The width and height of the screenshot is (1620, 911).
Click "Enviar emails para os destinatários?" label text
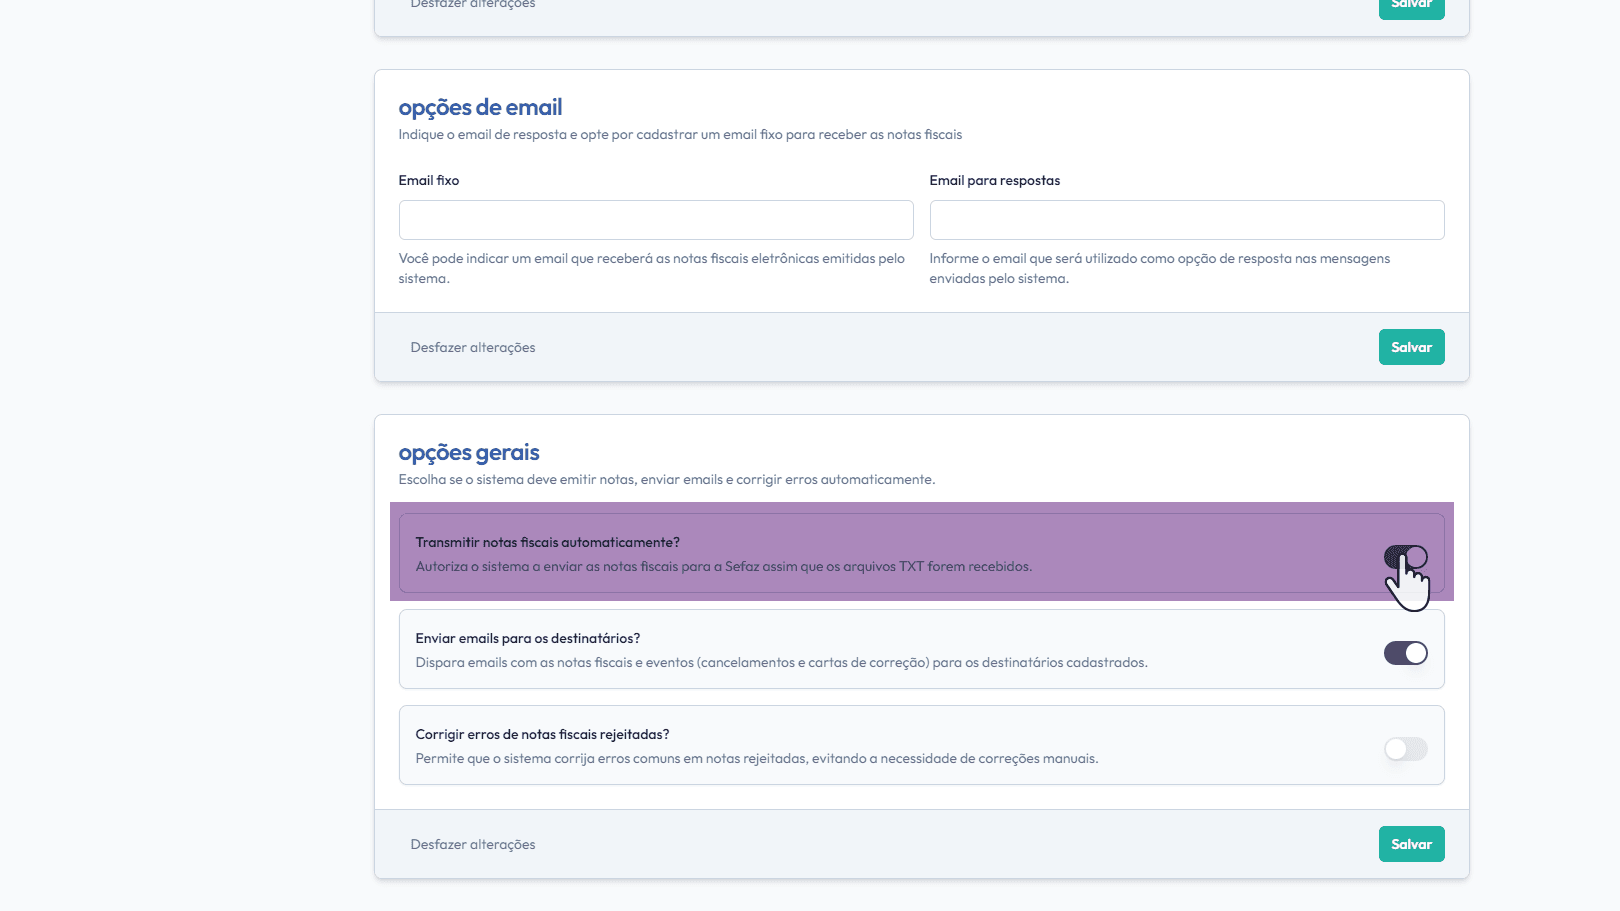tap(527, 638)
